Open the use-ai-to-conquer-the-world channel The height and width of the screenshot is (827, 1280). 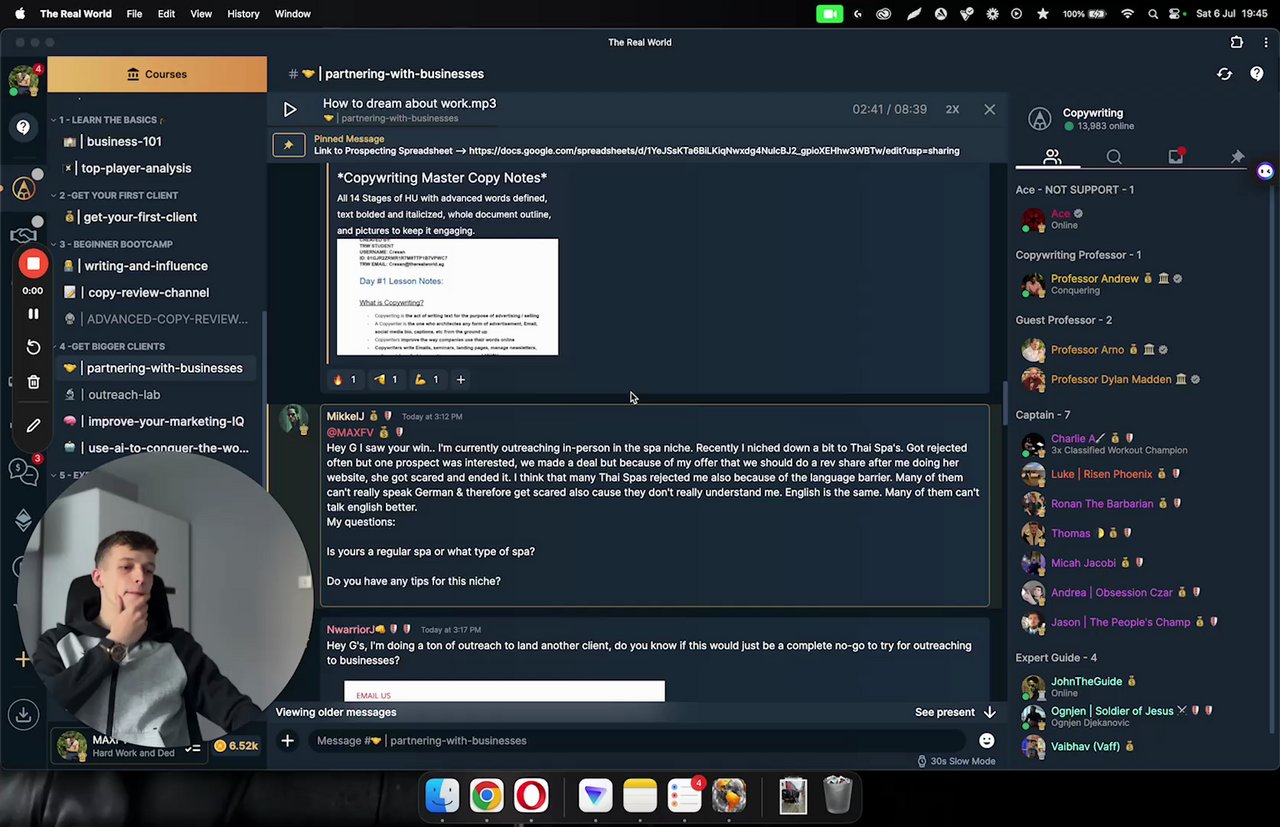point(156,448)
